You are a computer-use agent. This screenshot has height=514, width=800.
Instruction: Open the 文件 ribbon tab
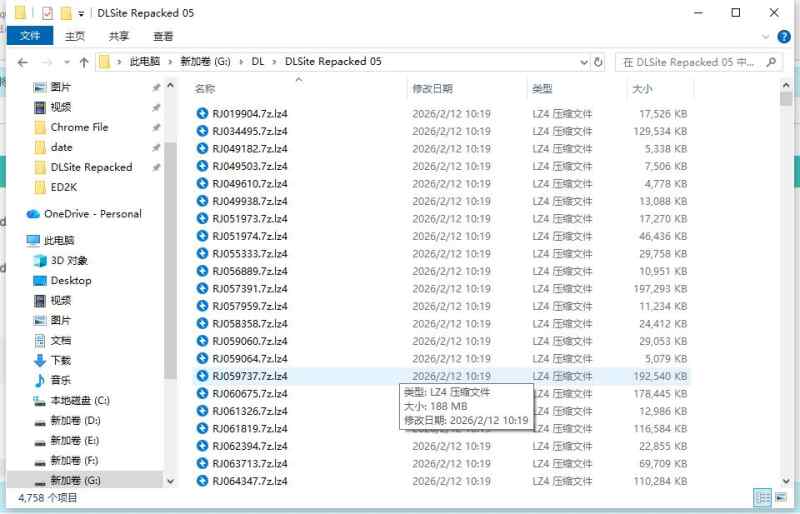tap(30, 36)
